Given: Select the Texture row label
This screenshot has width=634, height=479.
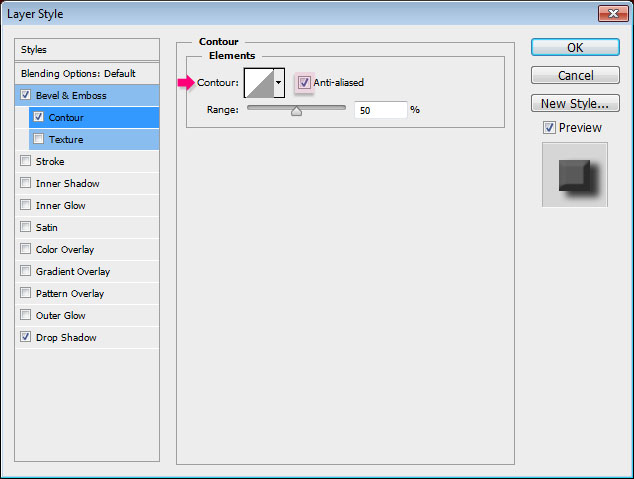Looking at the screenshot, I should (66, 139).
